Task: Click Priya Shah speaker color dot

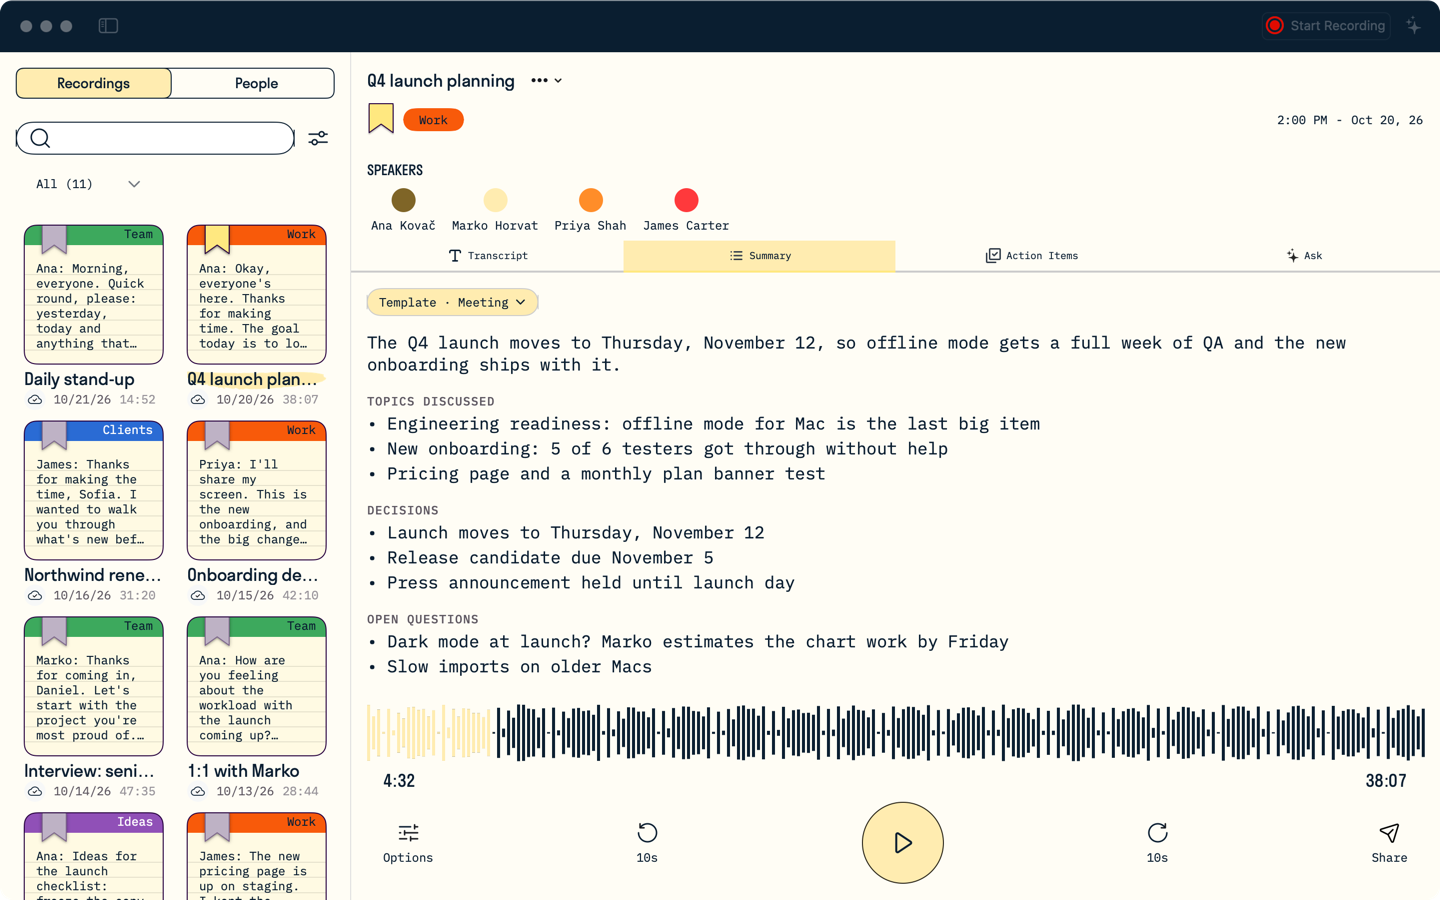Action: tap(591, 200)
